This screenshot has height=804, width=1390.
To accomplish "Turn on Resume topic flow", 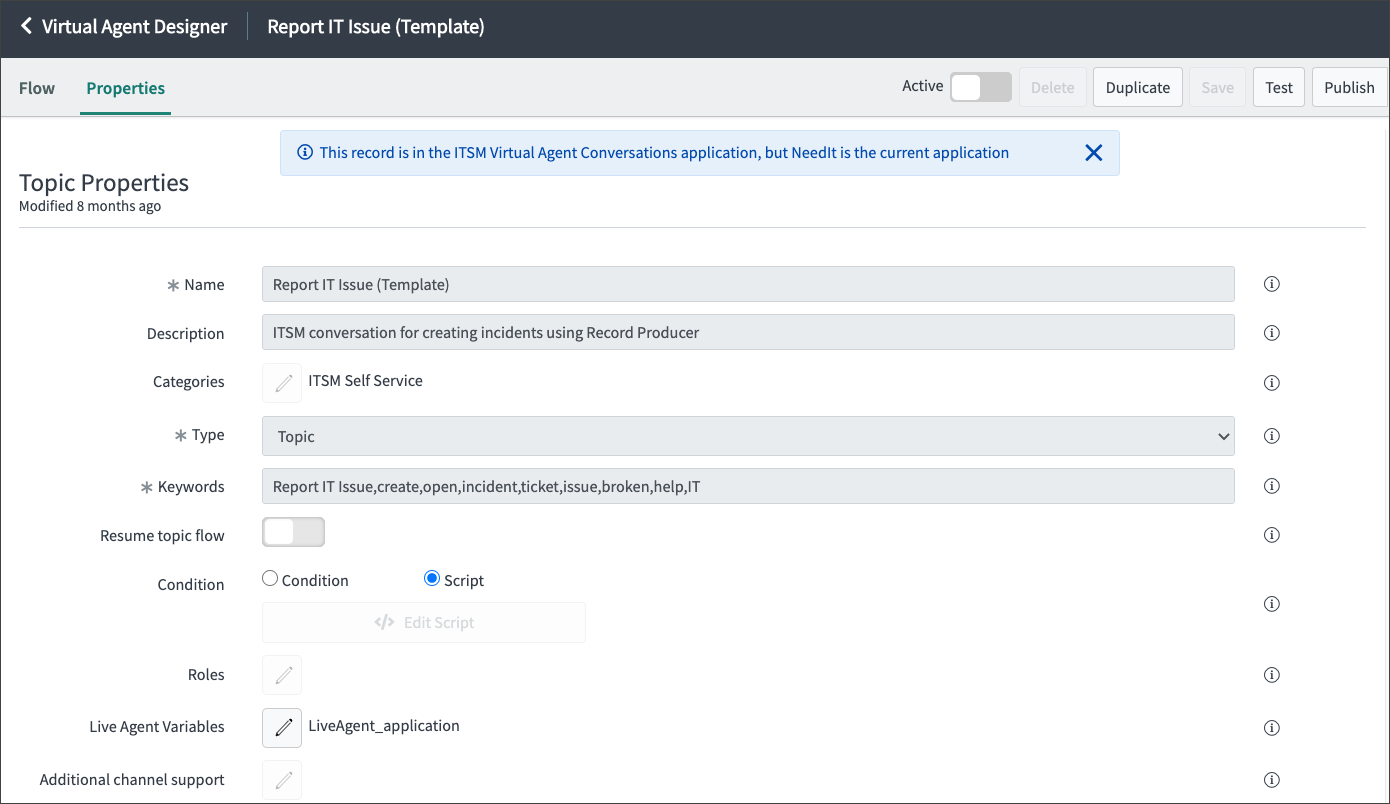I will click(x=293, y=532).
